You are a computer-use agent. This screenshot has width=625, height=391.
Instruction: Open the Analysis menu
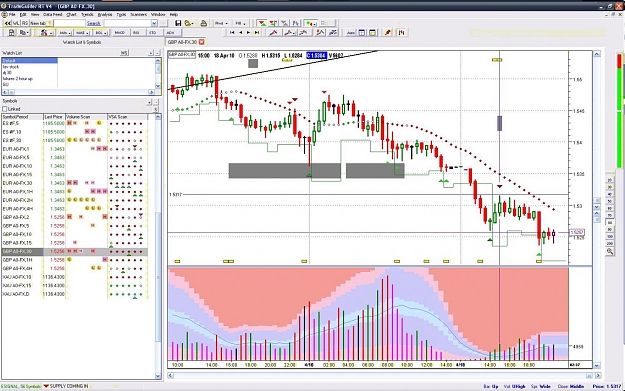pos(105,15)
